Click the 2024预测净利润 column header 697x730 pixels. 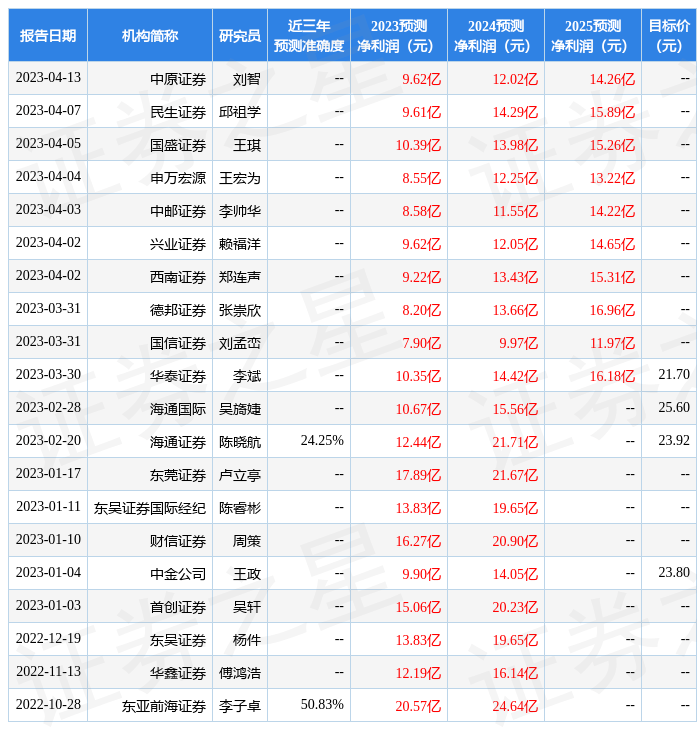click(x=496, y=36)
